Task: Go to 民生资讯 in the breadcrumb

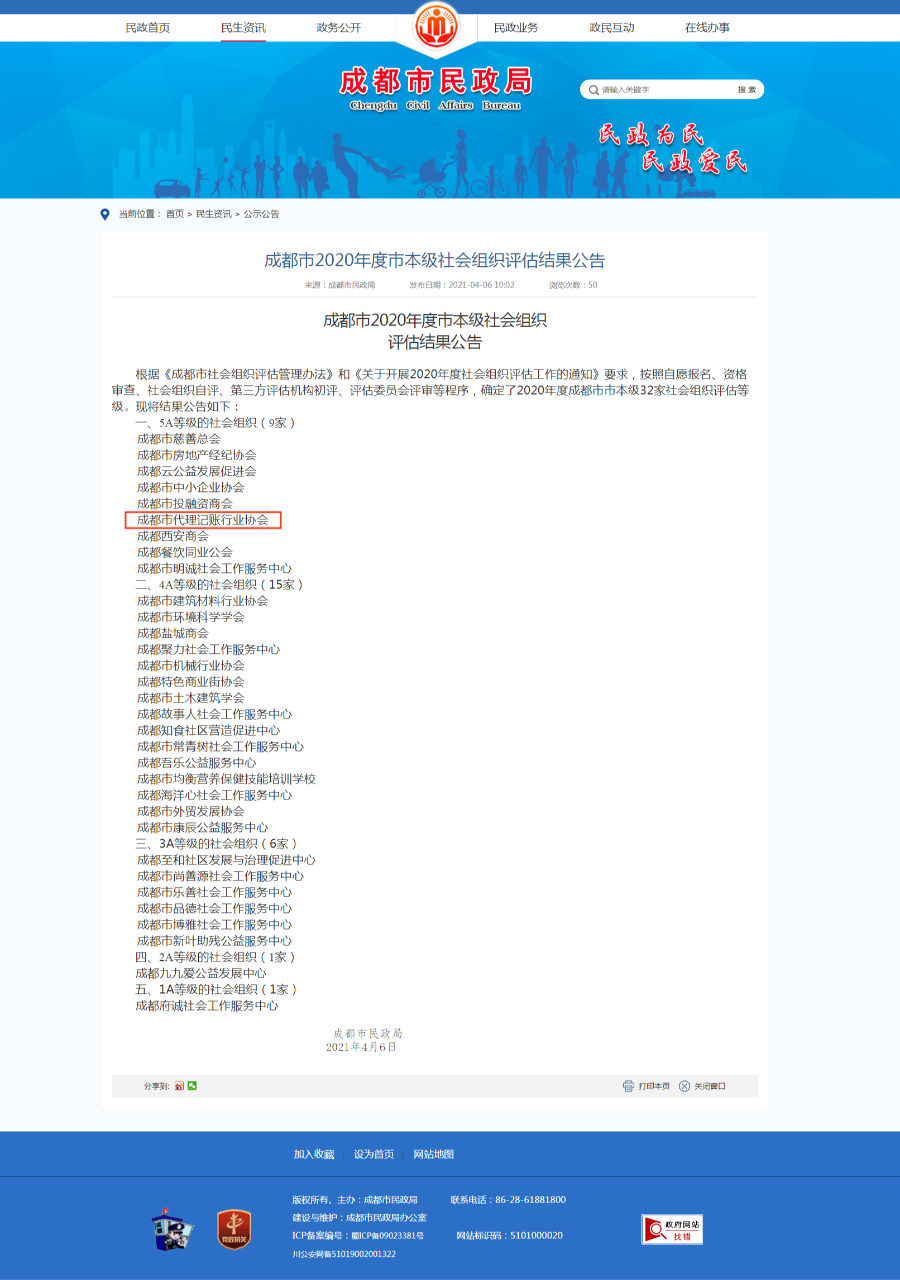Action: [213, 214]
